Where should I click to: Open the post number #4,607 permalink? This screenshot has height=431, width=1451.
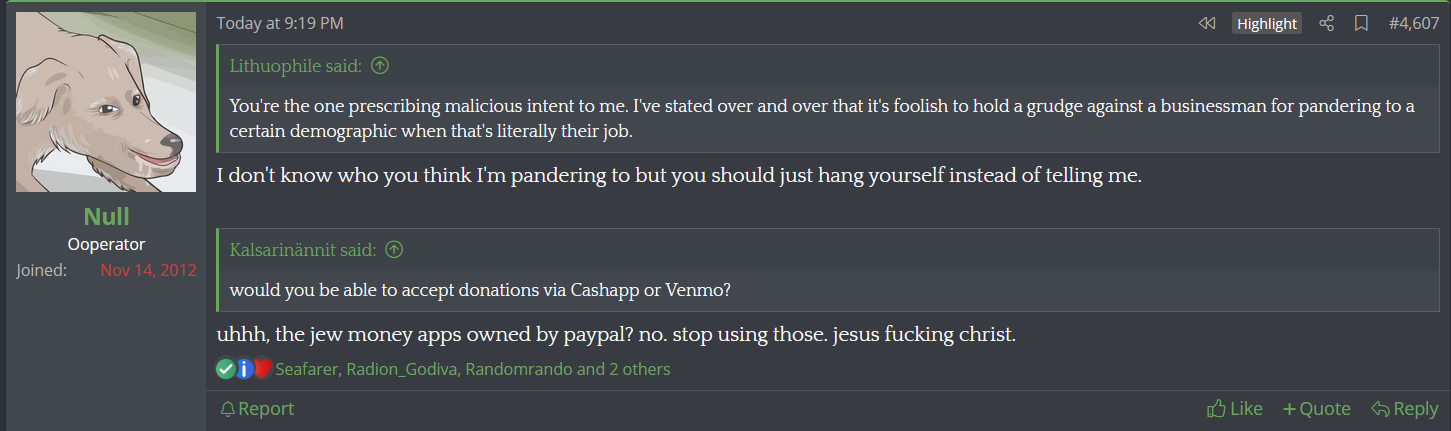(1413, 23)
